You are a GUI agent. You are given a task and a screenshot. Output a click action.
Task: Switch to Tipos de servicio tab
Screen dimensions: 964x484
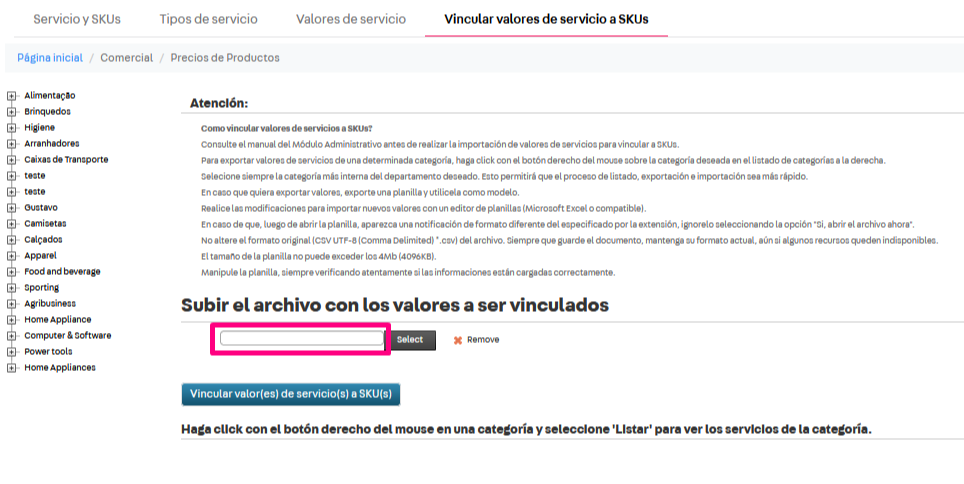click(x=208, y=19)
